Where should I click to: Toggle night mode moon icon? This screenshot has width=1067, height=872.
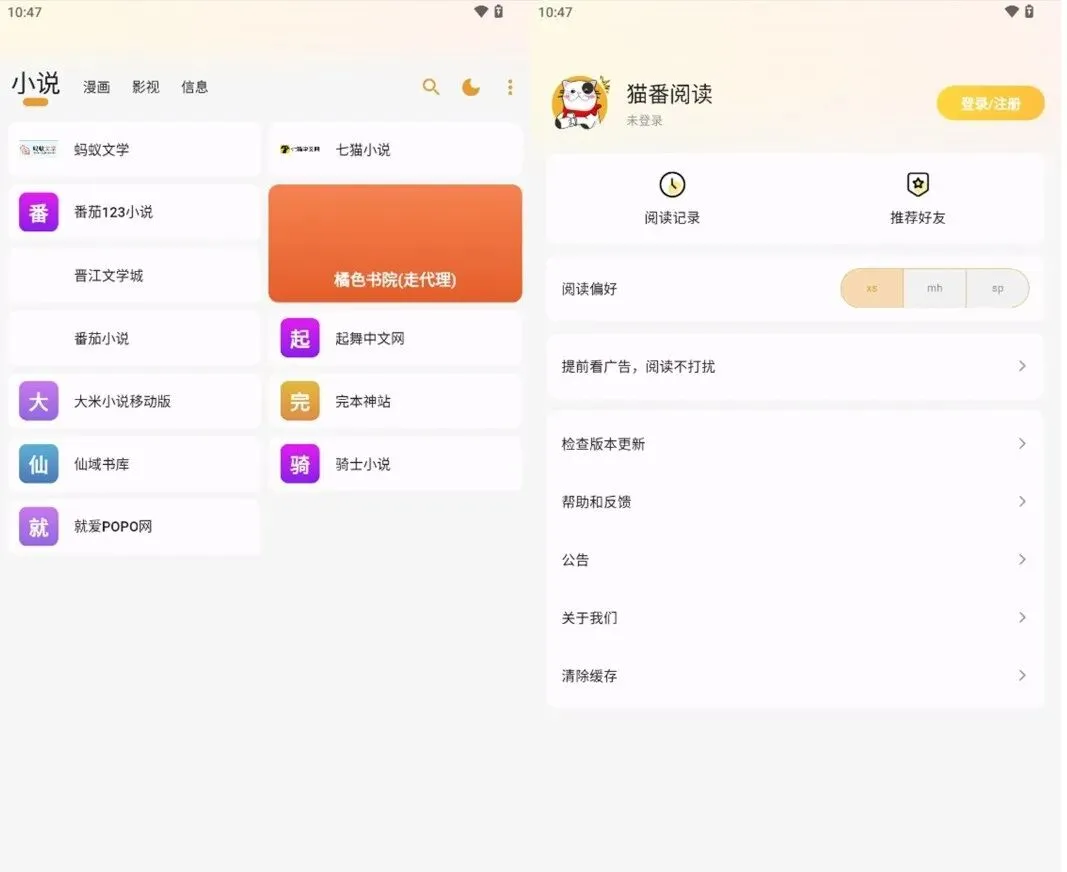tap(471, 86)
